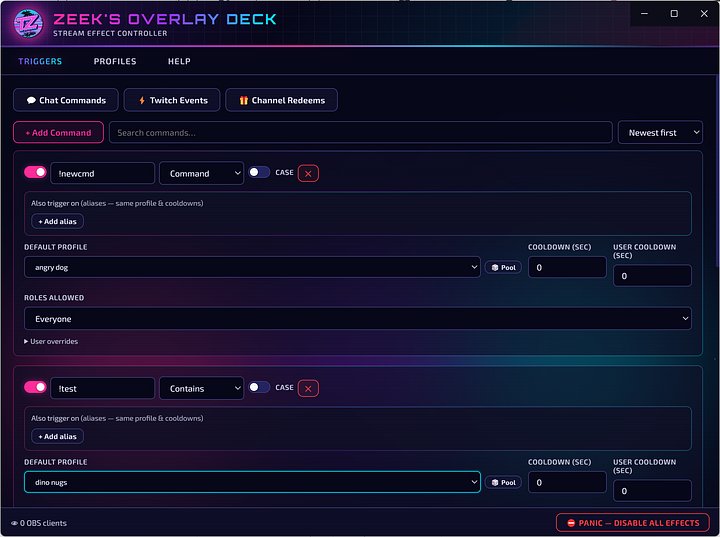Click the !newcmd command name field
Screen dimensions: 720x537
tap(102, 173)
